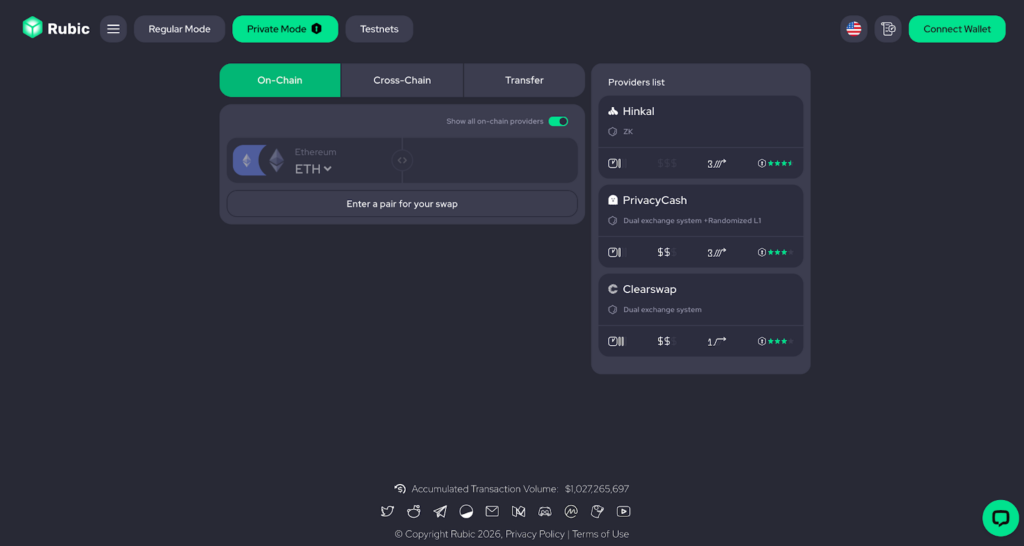Click the US flag language selector

853,29
